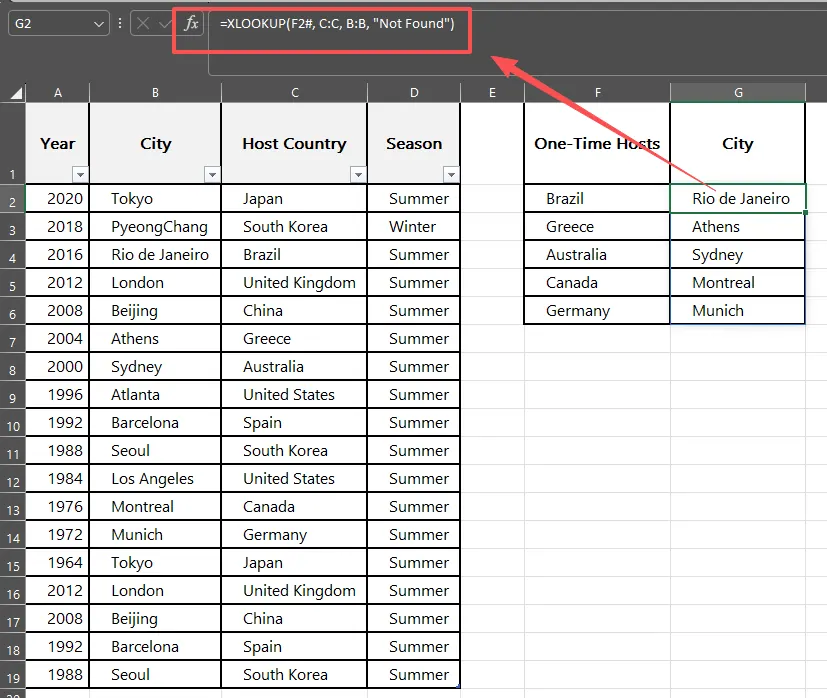Screen dimensions: 827x698
Task: Select the Brazil cell under One-Time Hosts
Action: [x=597, y=198]
